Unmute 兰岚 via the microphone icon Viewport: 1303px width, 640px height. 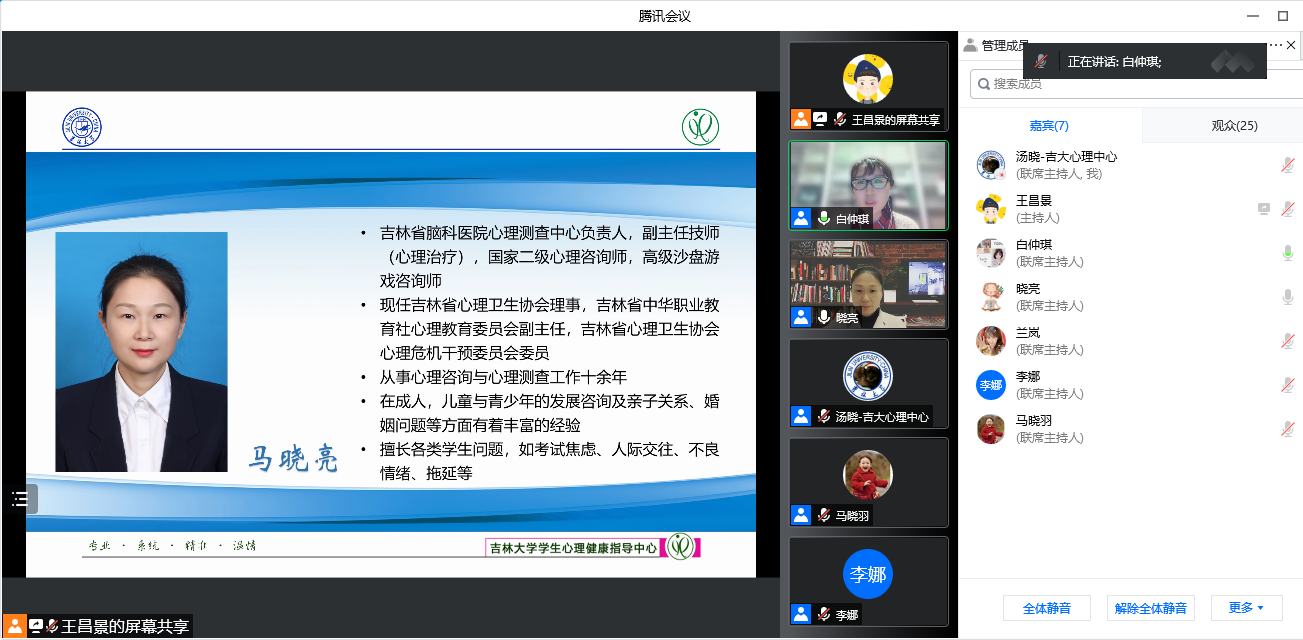pos(1288,341)
